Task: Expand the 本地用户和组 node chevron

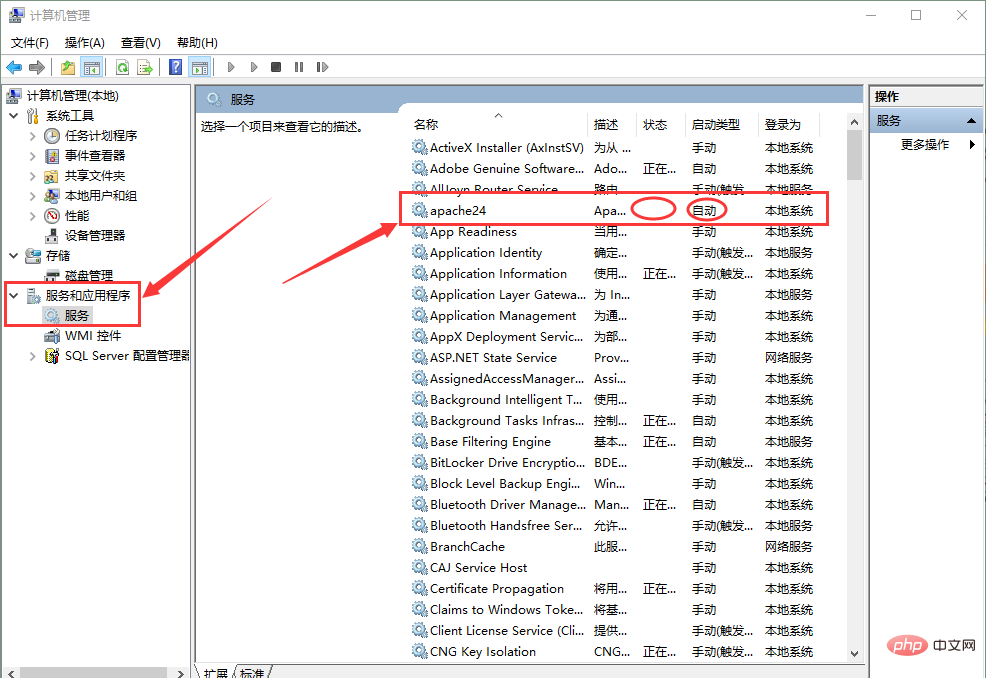Action: tap(33, 196)
